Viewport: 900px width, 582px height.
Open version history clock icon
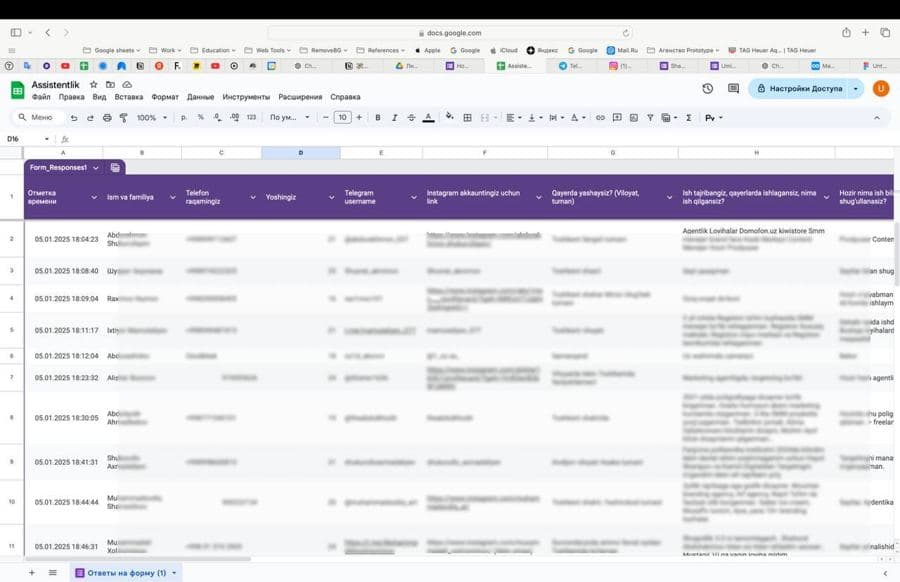click(707, 88)
